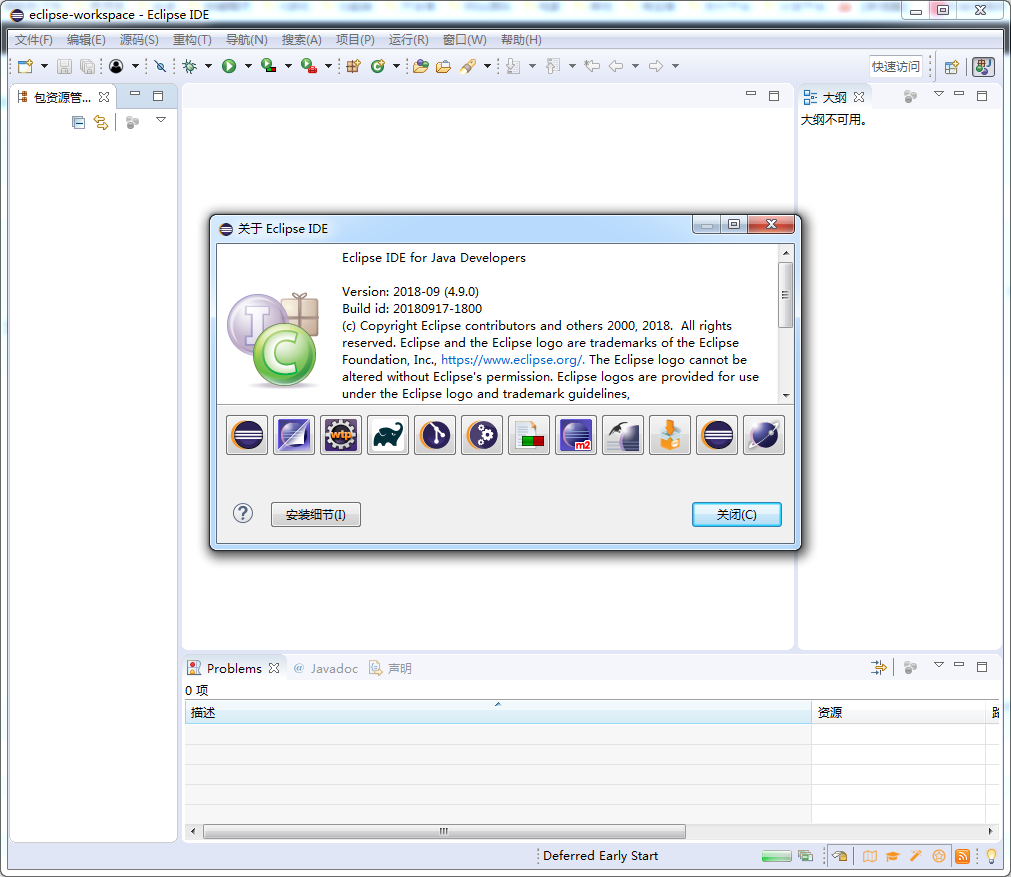
Task: Click the 快速访问 quick access field
Action: tap(896, 66)
